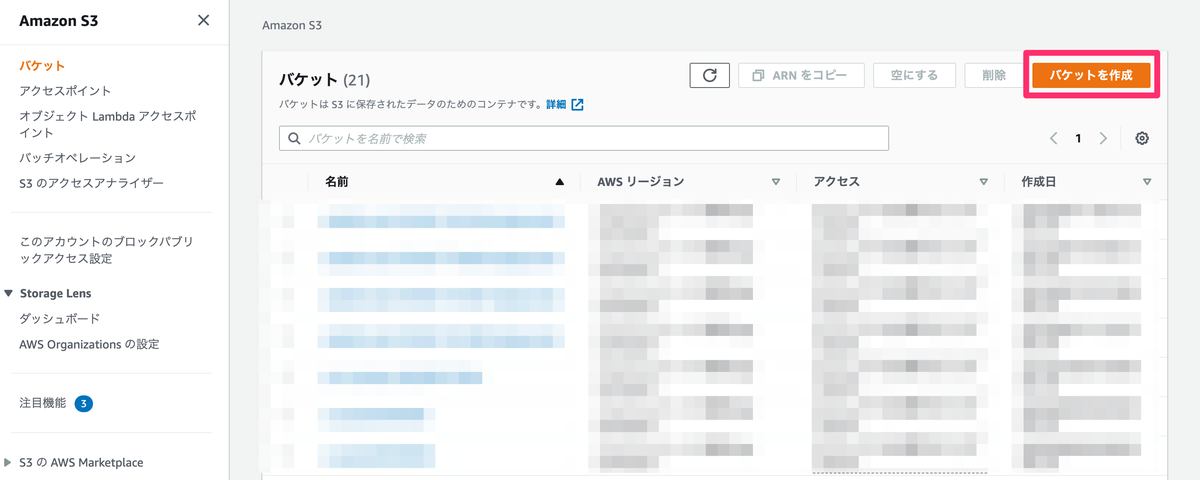Open 注目機能 in sidebar
Viewport: 1200px width, 480px height.
[42, 403]
